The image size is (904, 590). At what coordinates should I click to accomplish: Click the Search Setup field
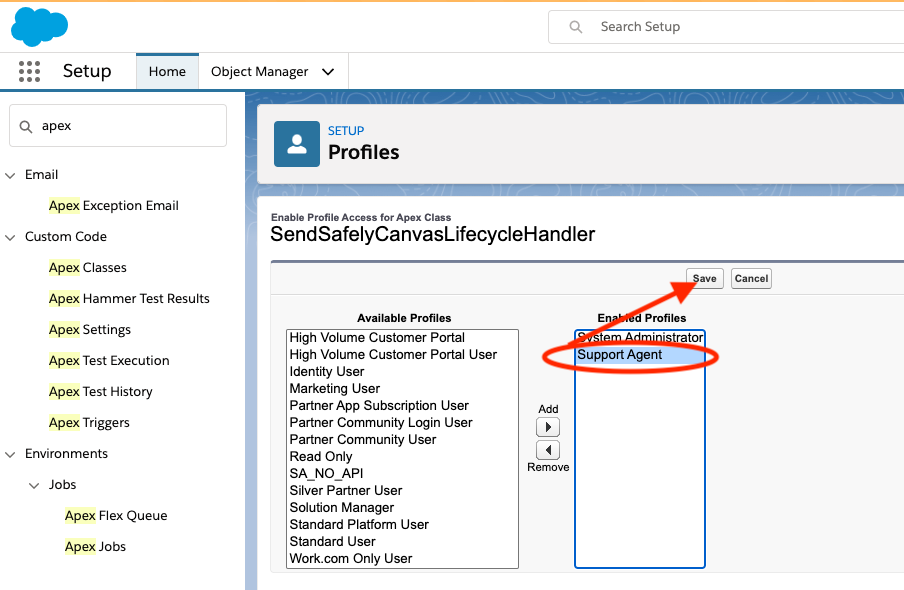(x=726, y=27)
